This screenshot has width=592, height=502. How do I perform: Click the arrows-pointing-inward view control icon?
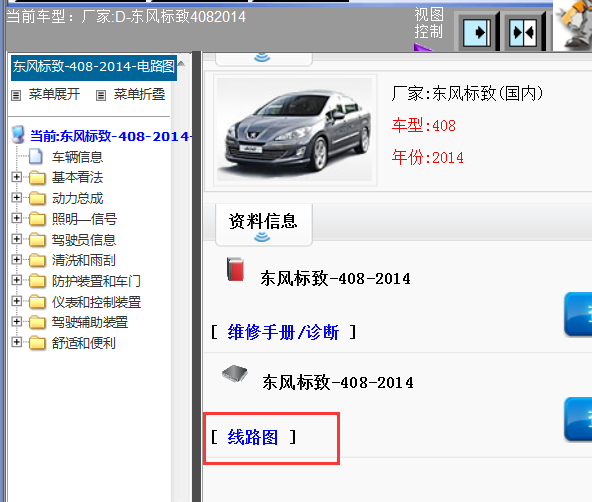click(523, 32)
